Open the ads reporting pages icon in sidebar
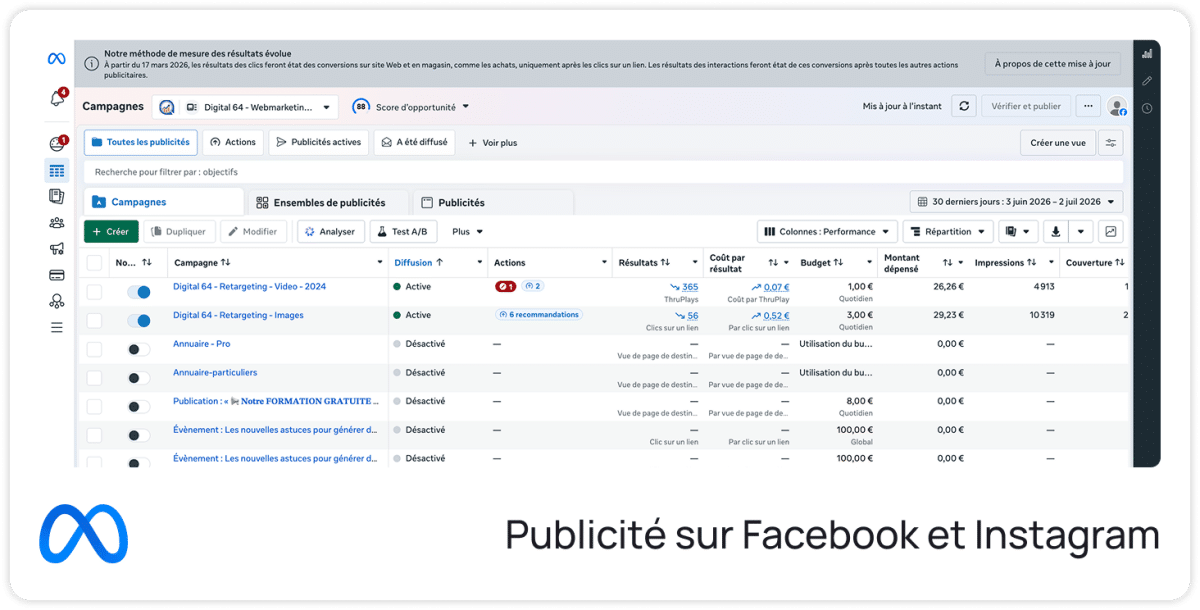 (x=57, y=196)
